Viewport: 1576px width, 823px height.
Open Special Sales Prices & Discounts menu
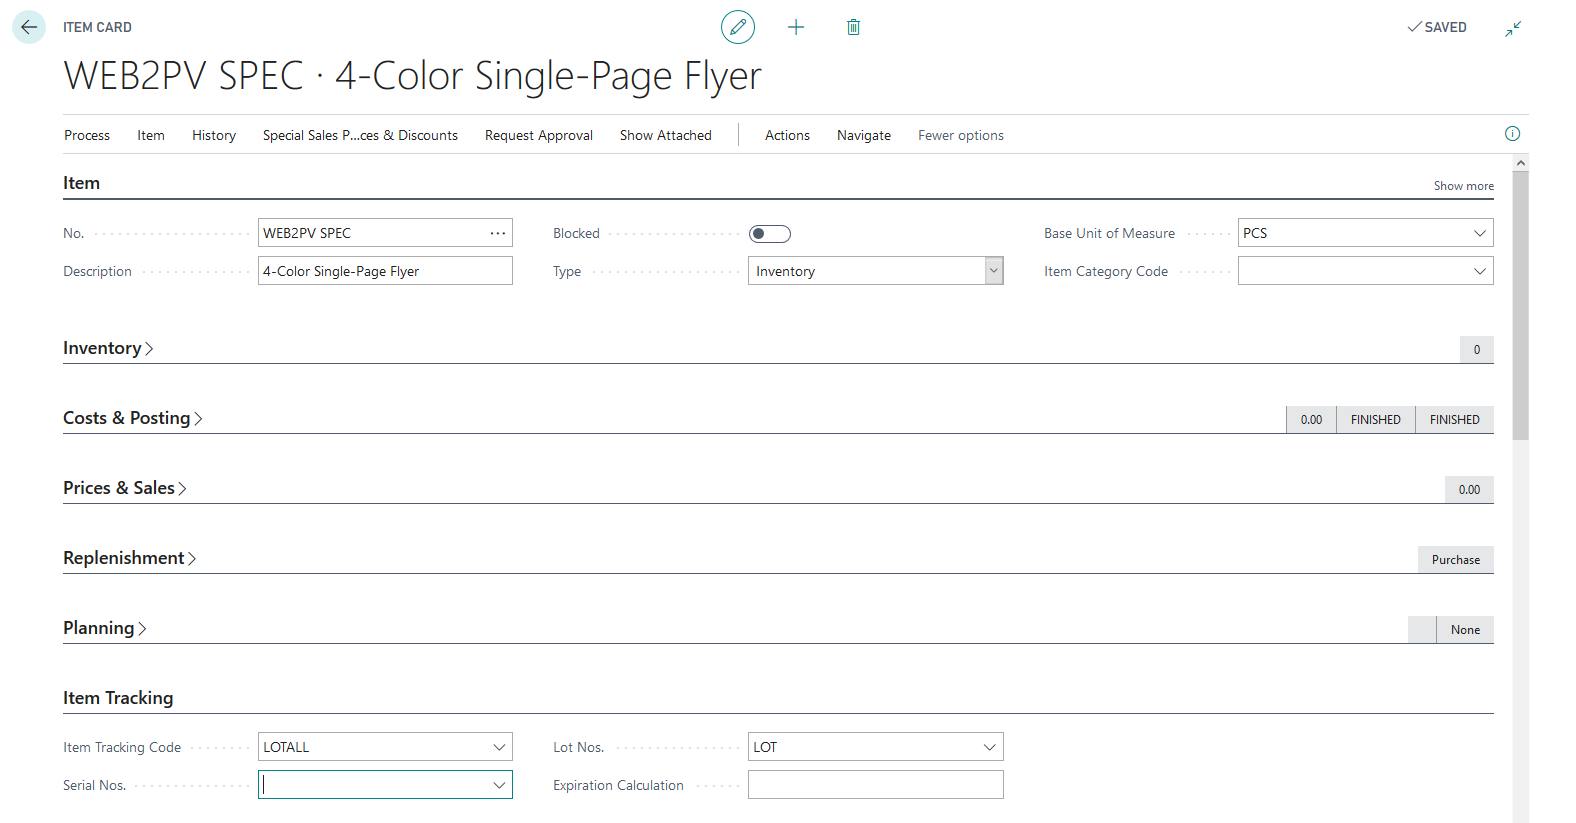360,135
